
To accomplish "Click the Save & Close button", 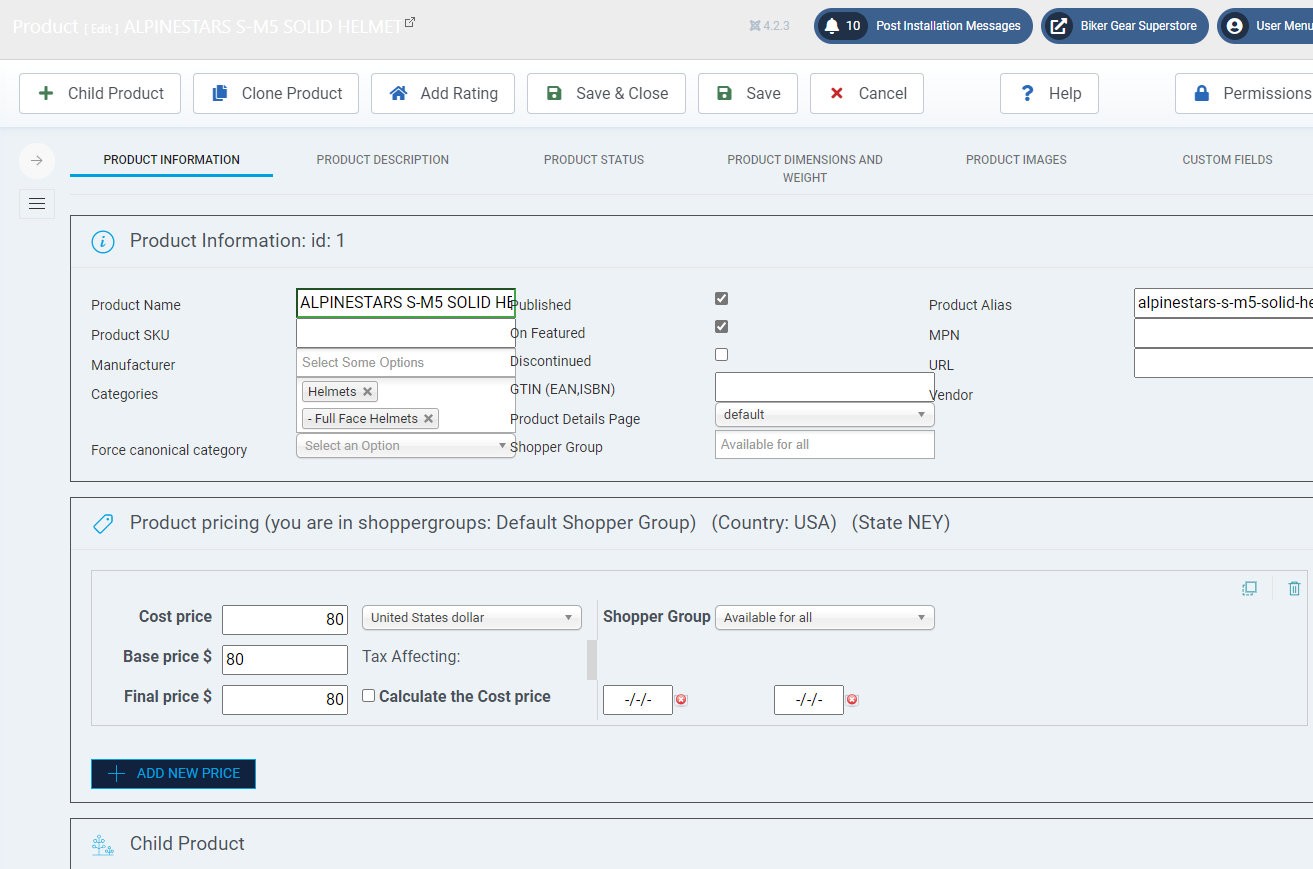I will point(606,94).
